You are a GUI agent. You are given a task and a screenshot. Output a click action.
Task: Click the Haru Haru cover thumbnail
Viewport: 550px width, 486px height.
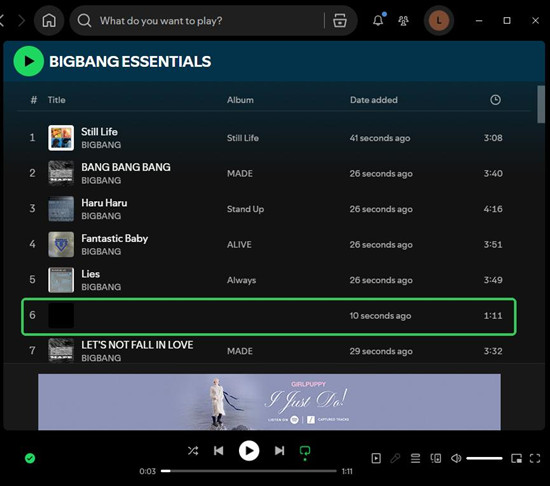[x=61, y=209]
